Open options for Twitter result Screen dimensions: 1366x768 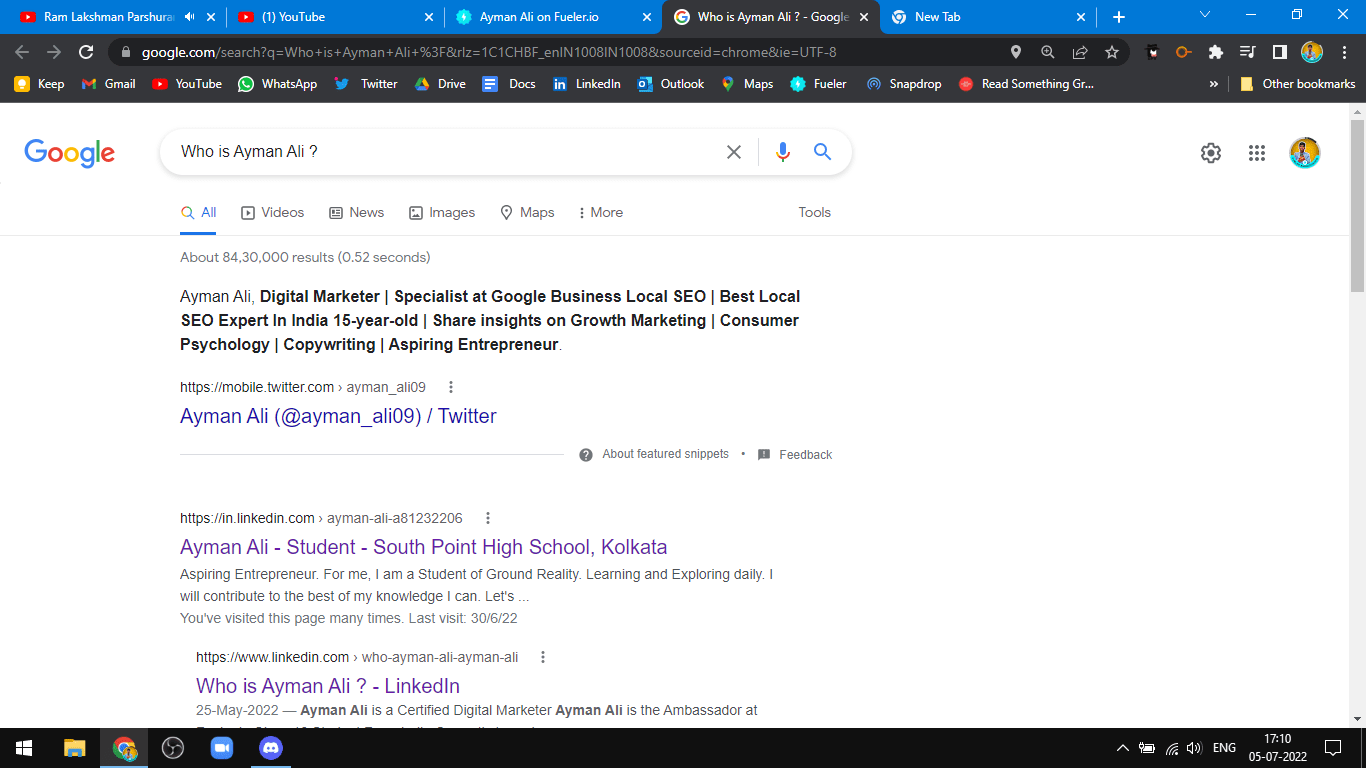tap(451, 387)
